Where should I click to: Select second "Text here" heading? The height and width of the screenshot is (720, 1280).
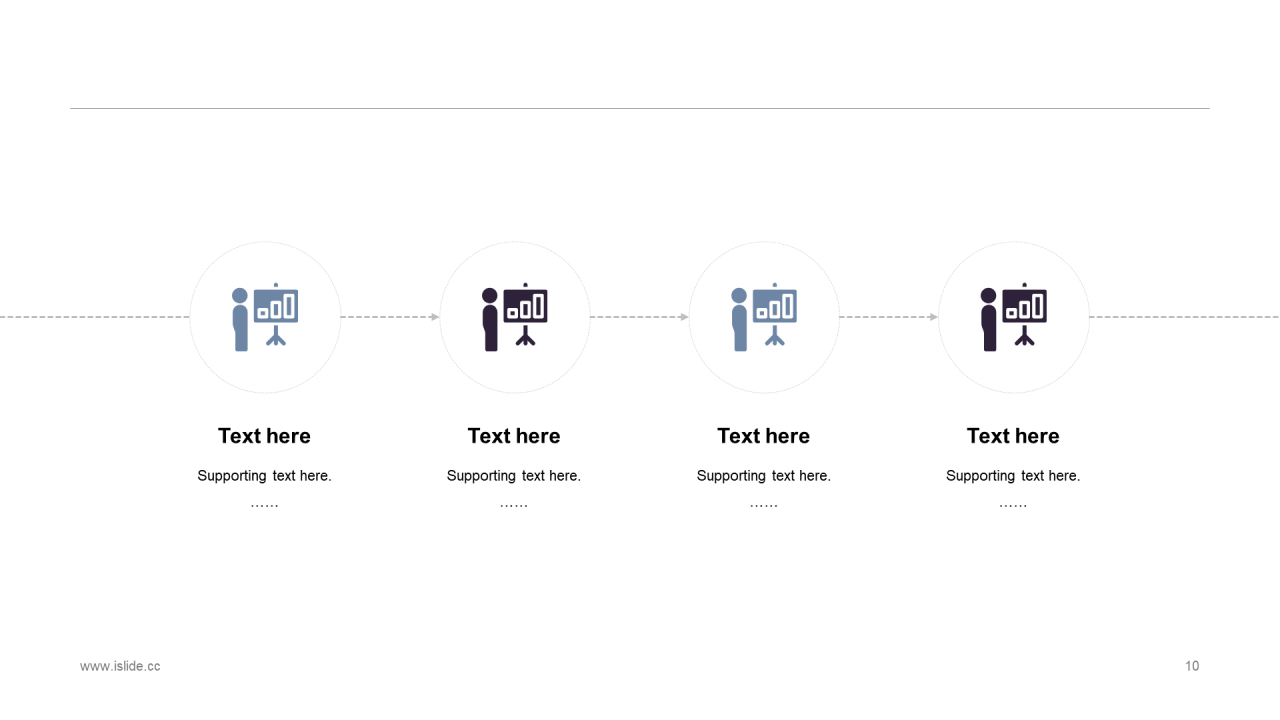point(514,436)
